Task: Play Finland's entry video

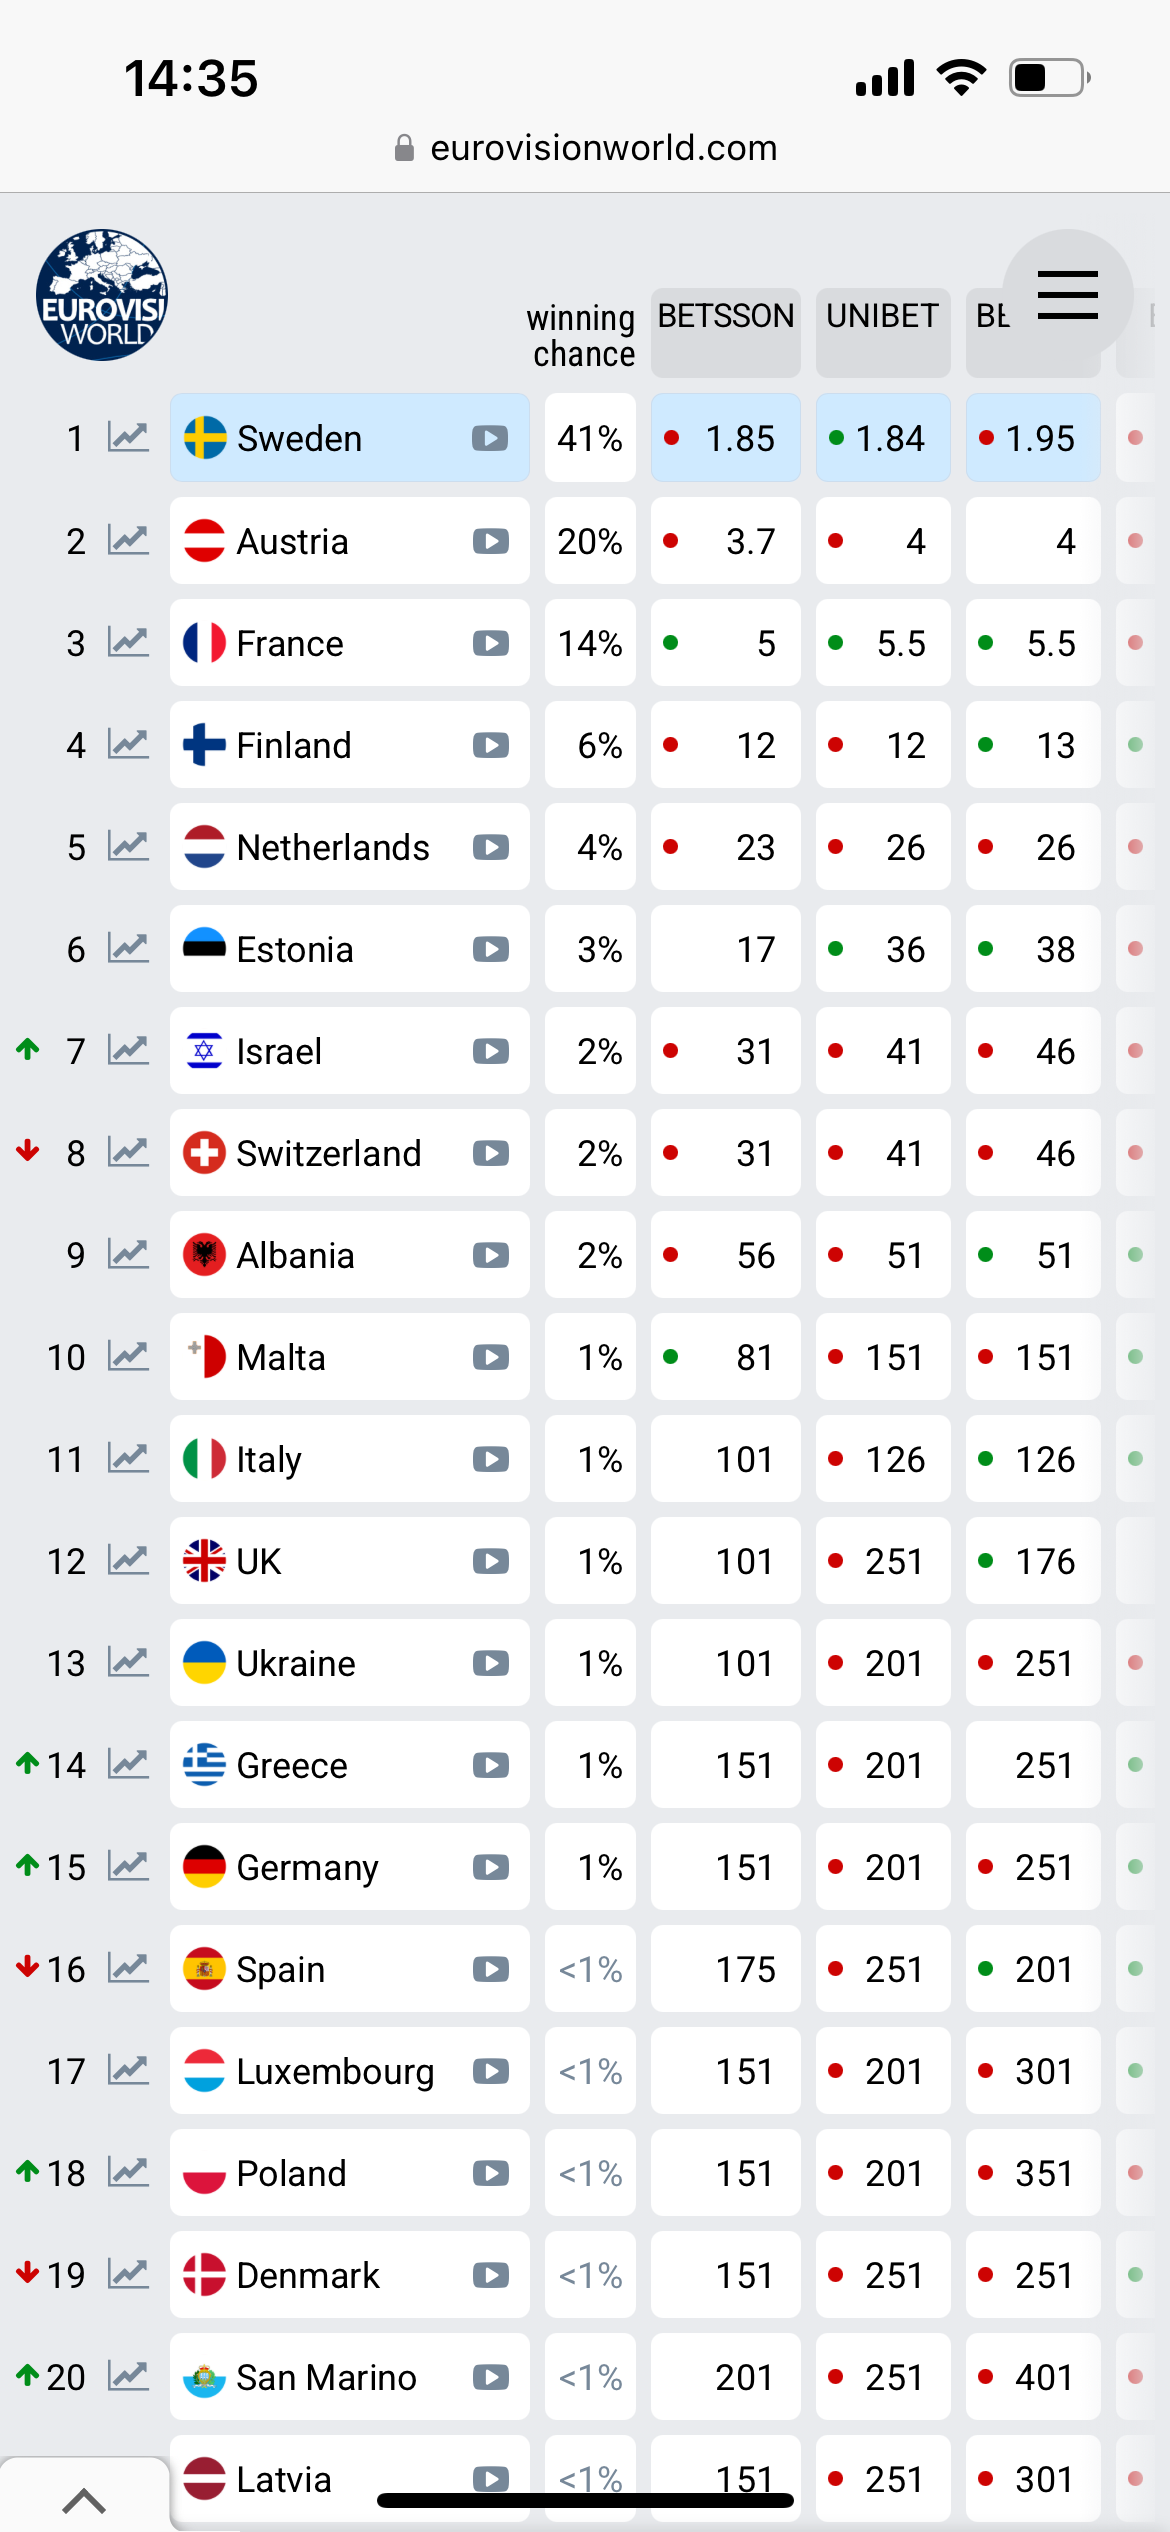Action: 490,745
